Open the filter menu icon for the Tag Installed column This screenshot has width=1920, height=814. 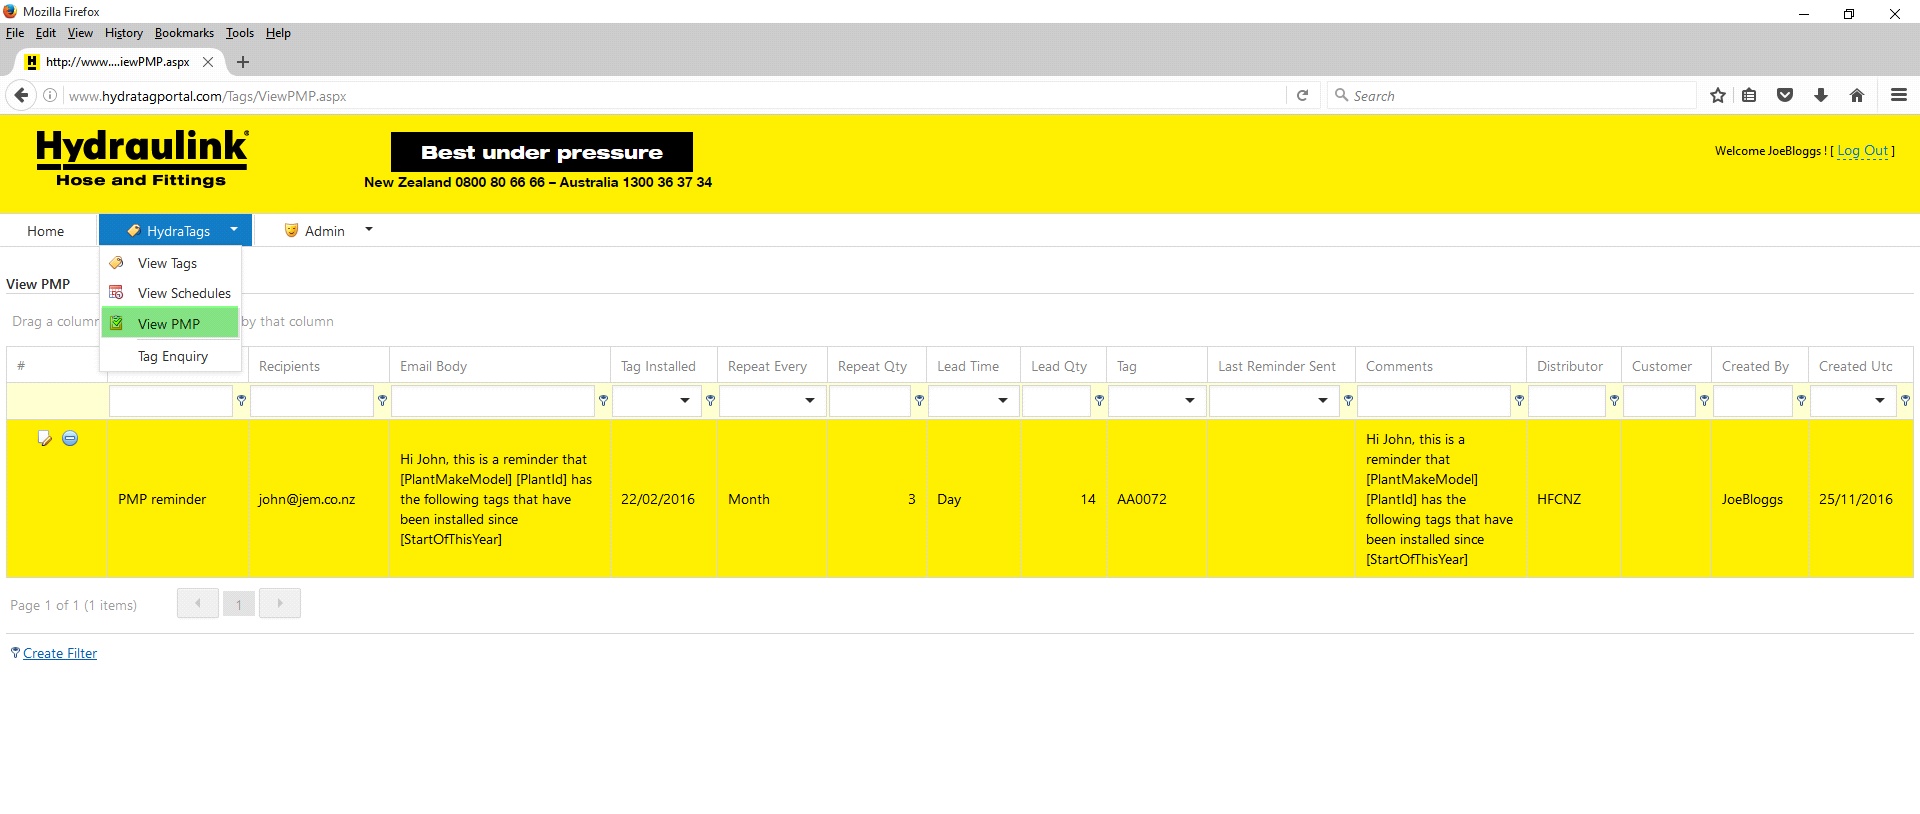click(x=710, y=400)
